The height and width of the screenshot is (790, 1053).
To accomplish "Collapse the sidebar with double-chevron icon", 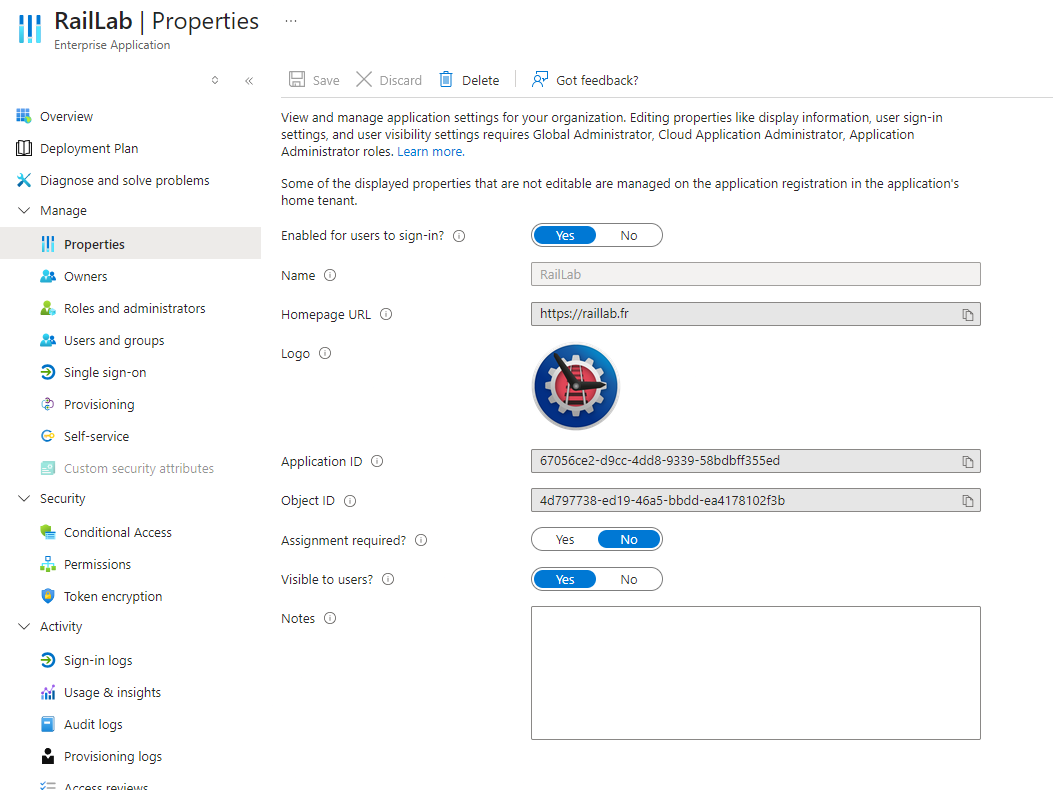I will point(249,81).
